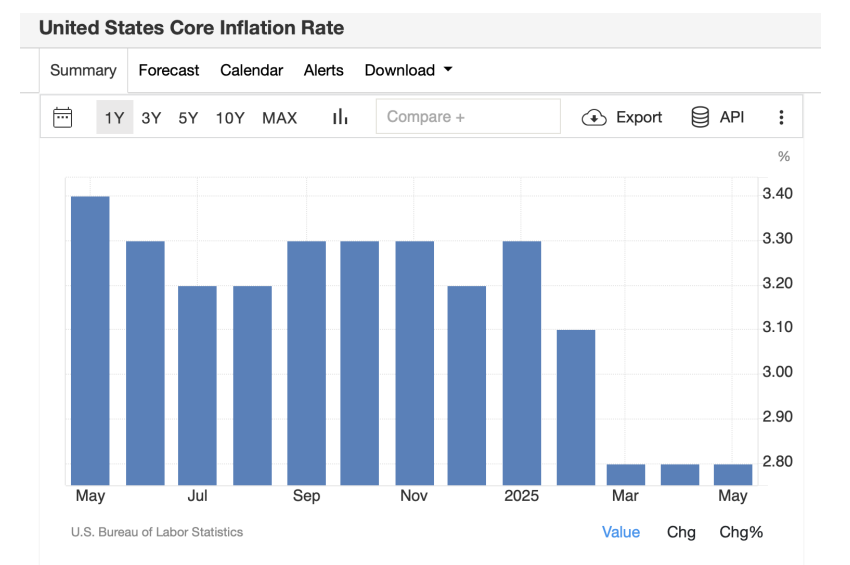Screen dimensions: 850x565
Task: Open the calendar date range picker icon
Action: 62,117
